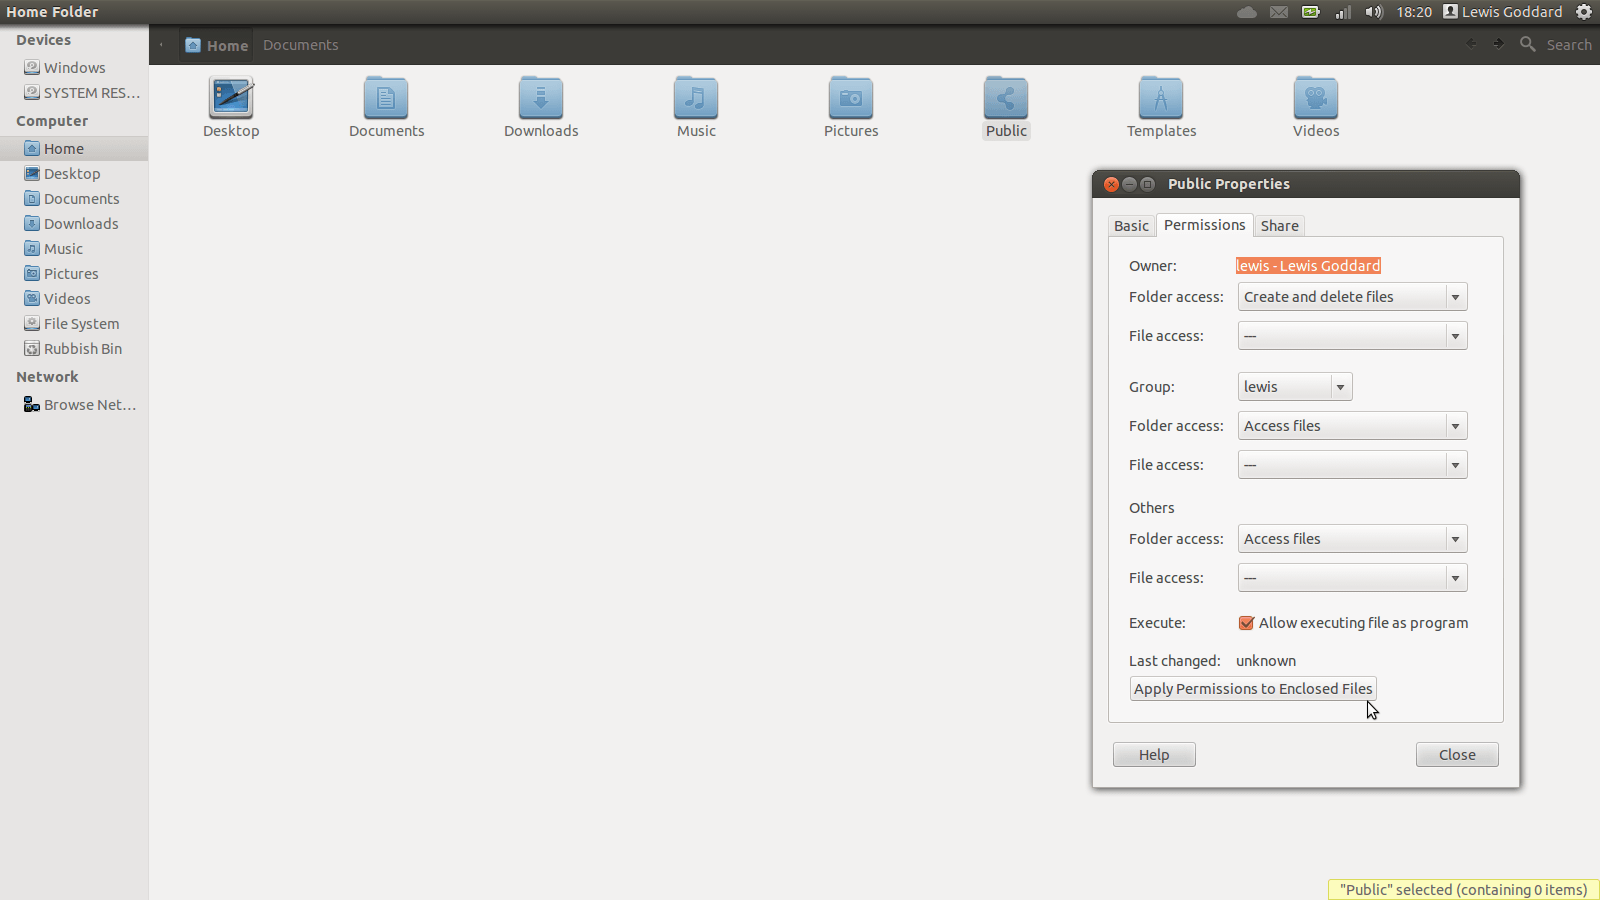
Task: Open the system settings gear menu
Action: [1584, 12]
